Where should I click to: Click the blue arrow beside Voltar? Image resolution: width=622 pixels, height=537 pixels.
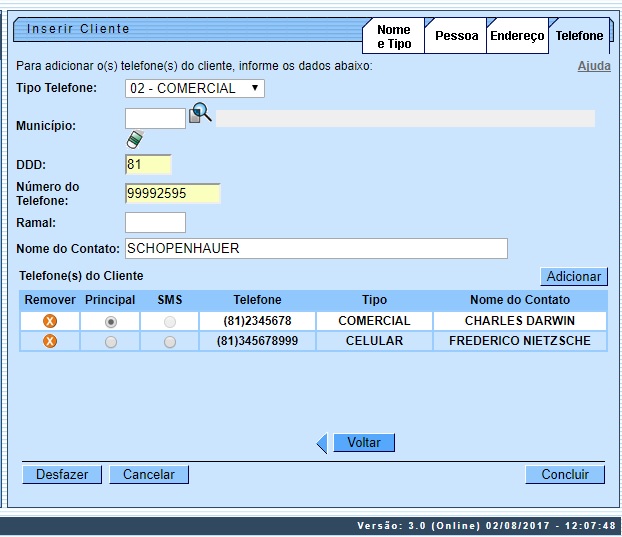[x=322, y=443]
